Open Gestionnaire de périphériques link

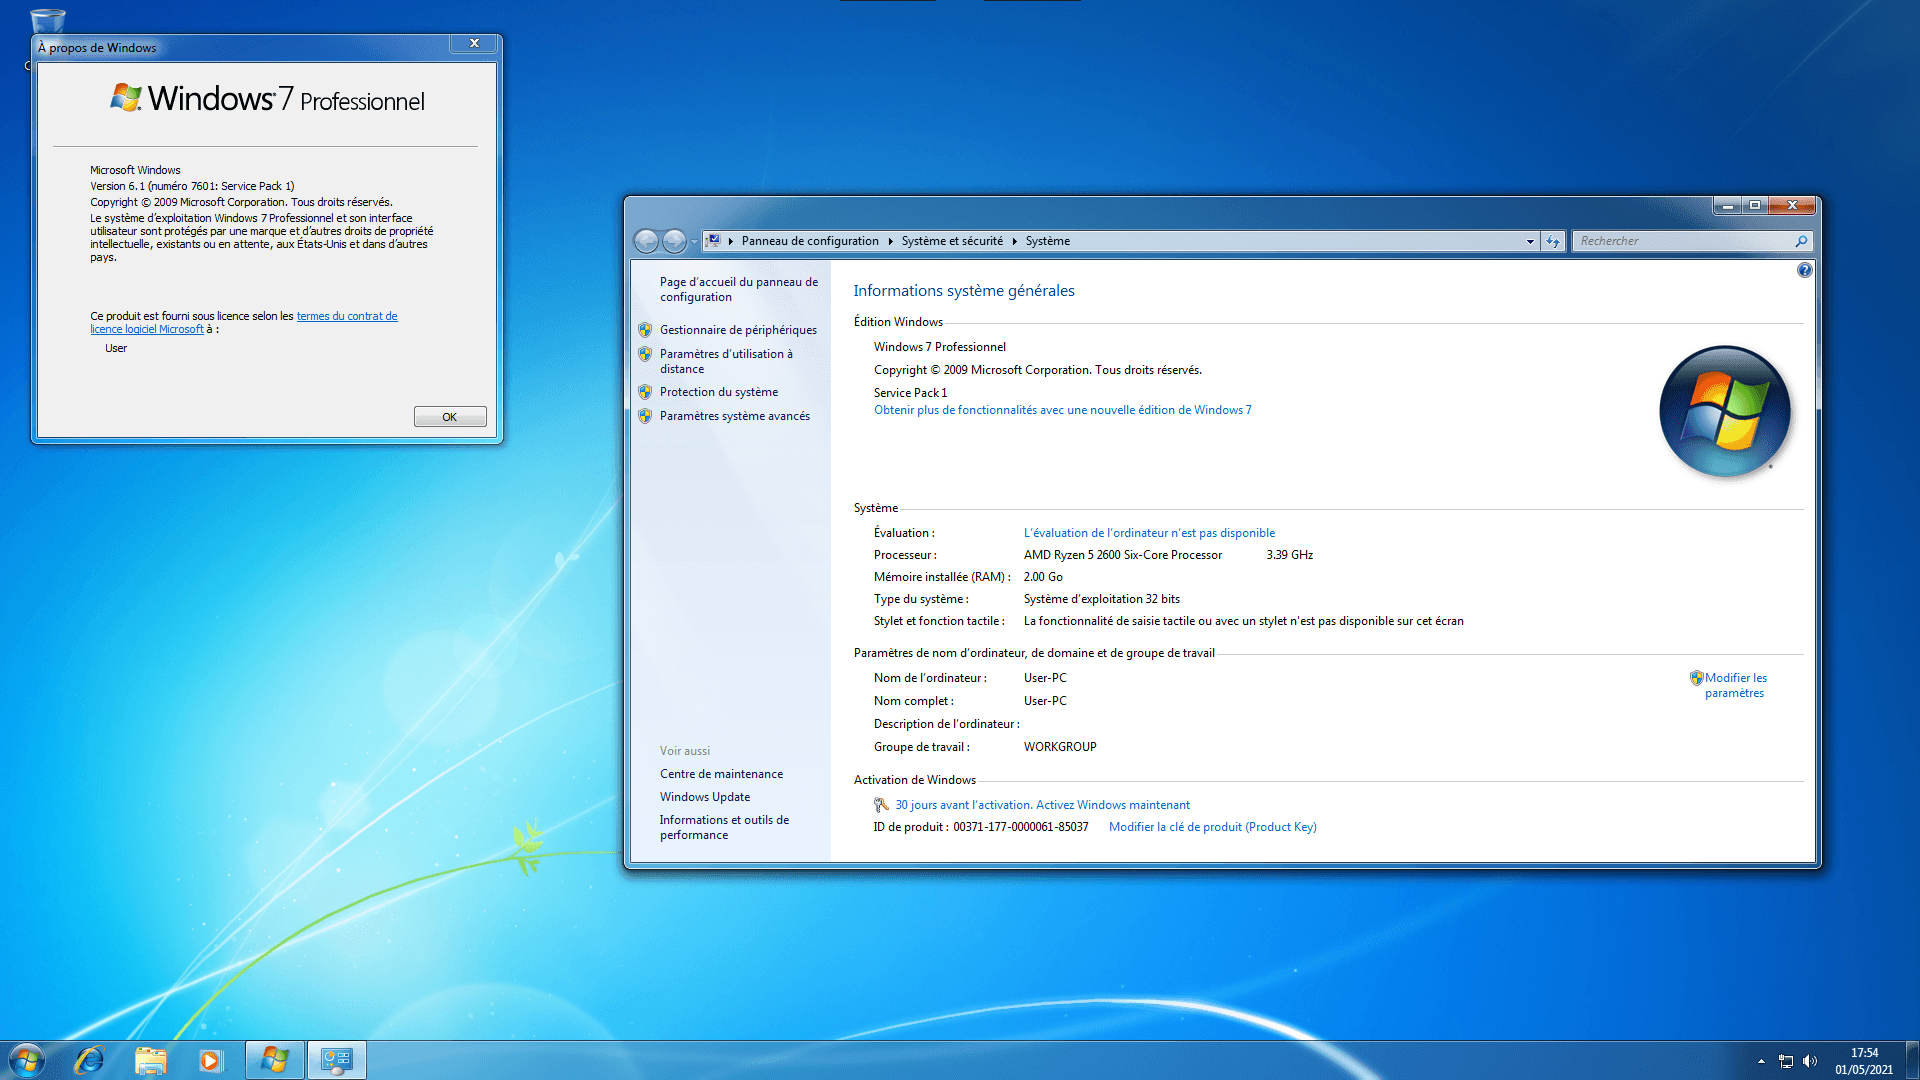pos(738,330)
